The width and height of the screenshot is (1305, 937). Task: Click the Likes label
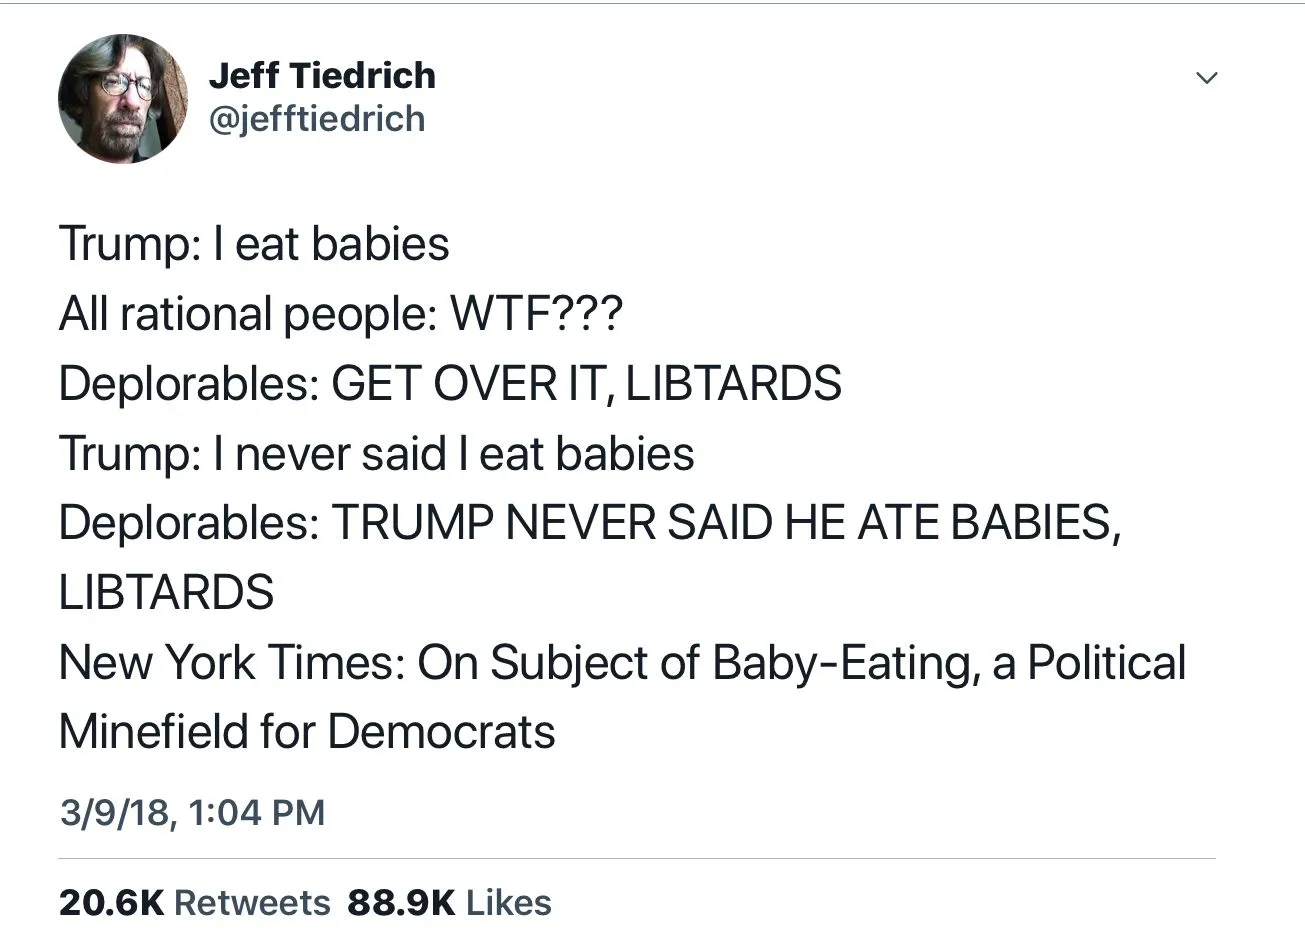pyautogui.click(x=509, y=903)
